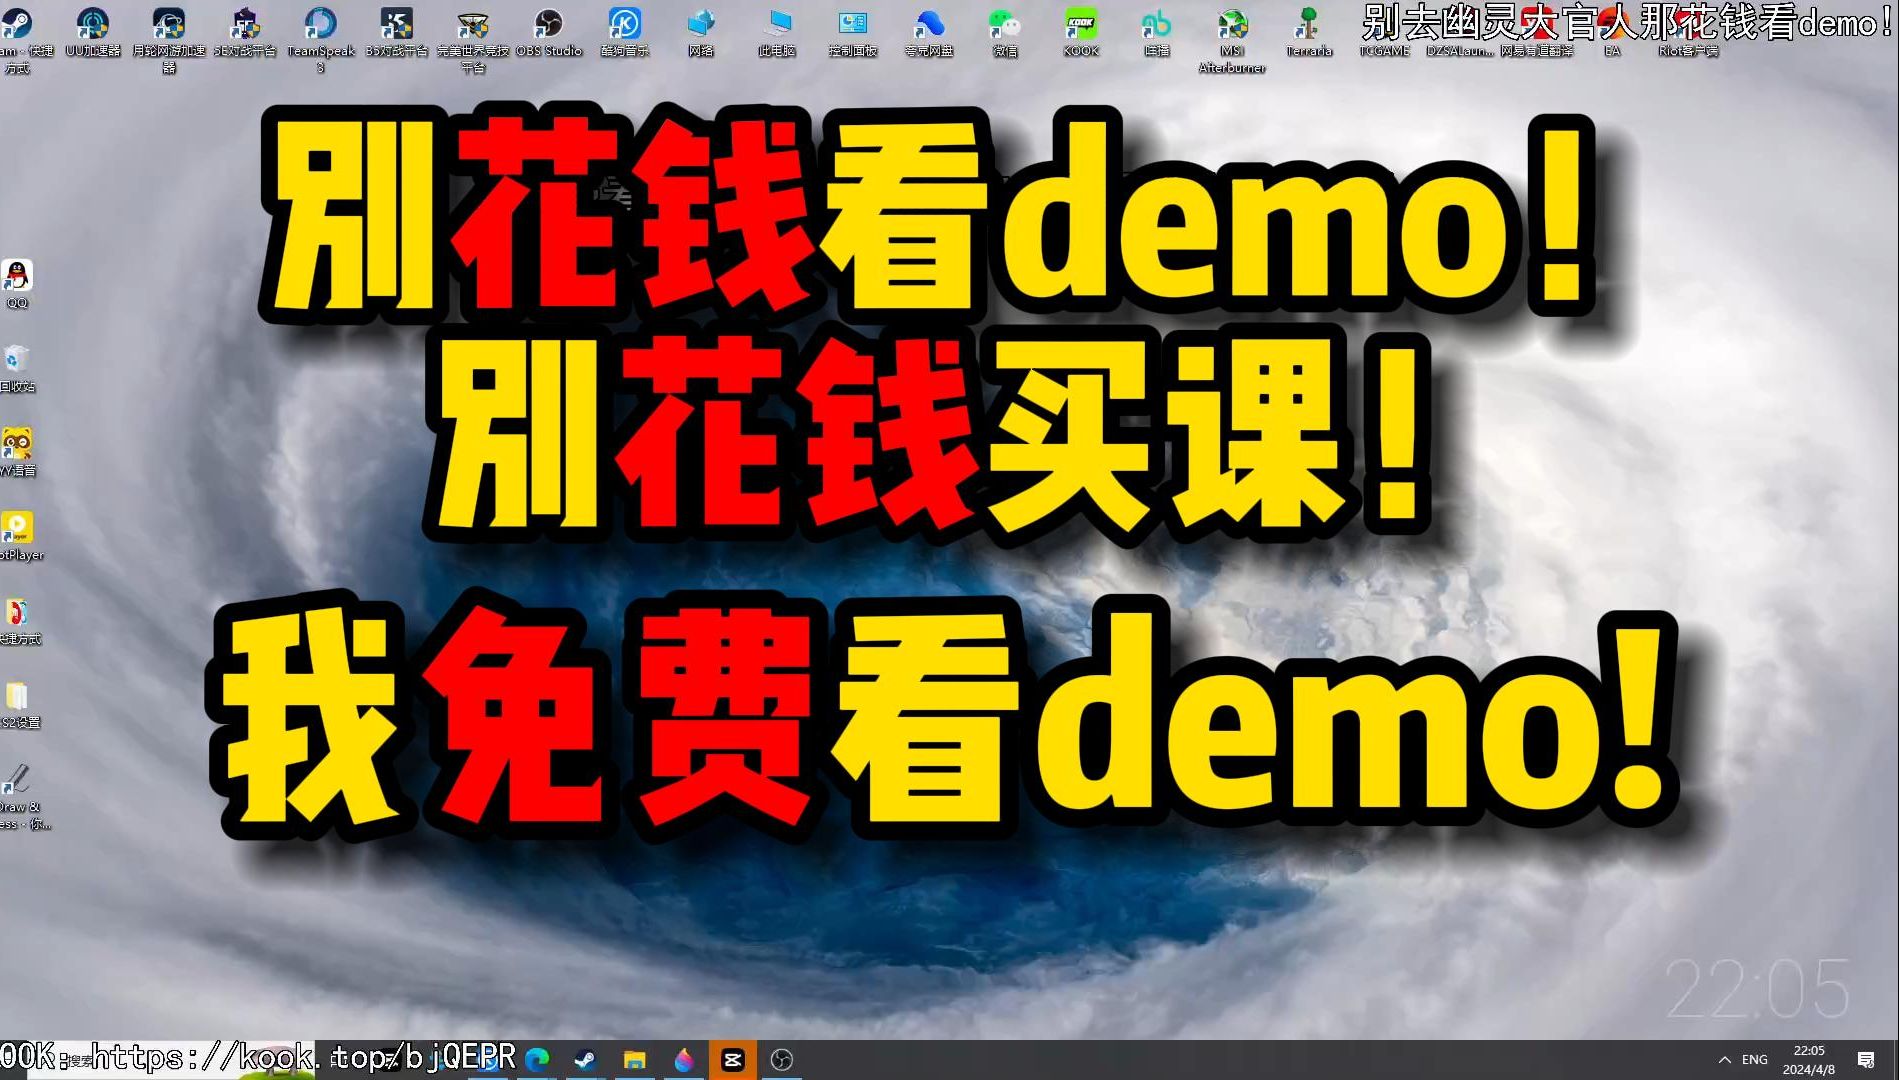Screen dimensions: 1899x1080
Task: Open the CS2设置 folder icon
Action: pyautogui.click(x=19, y=704)
